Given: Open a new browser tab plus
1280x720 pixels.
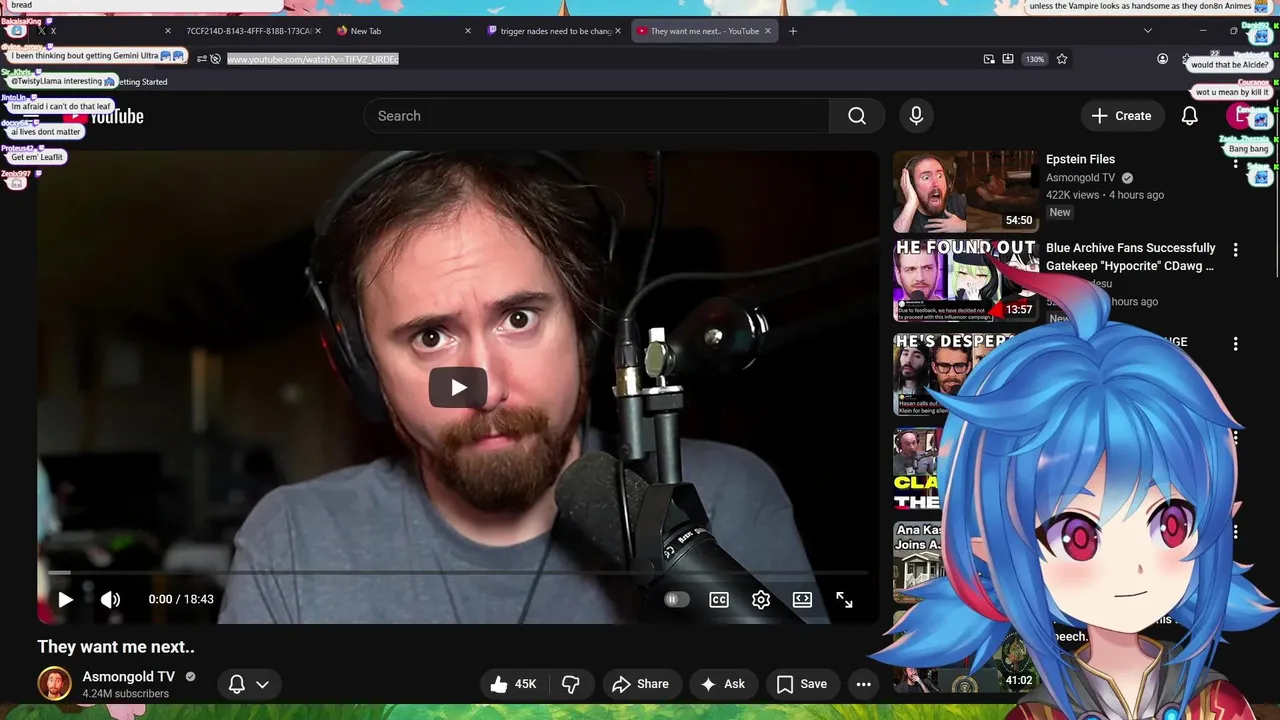Looking at the screenshot, I should coord(793,31).
